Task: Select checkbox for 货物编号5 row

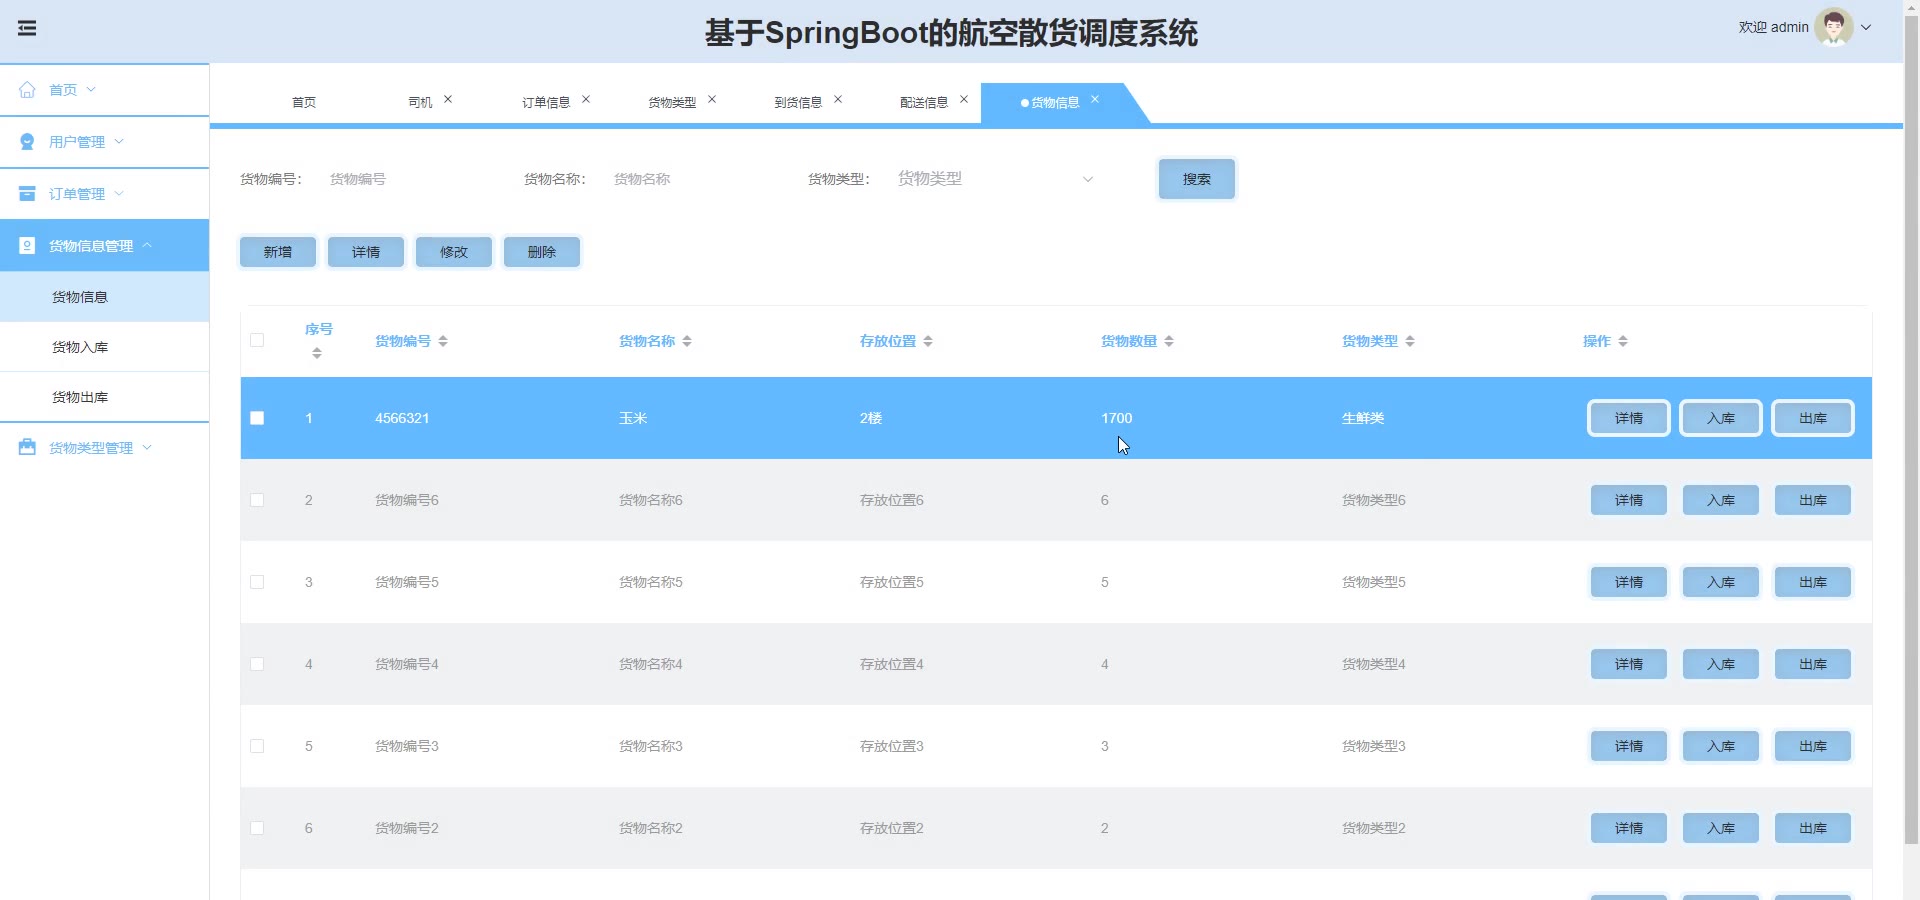Action: (x=257, y=582)
